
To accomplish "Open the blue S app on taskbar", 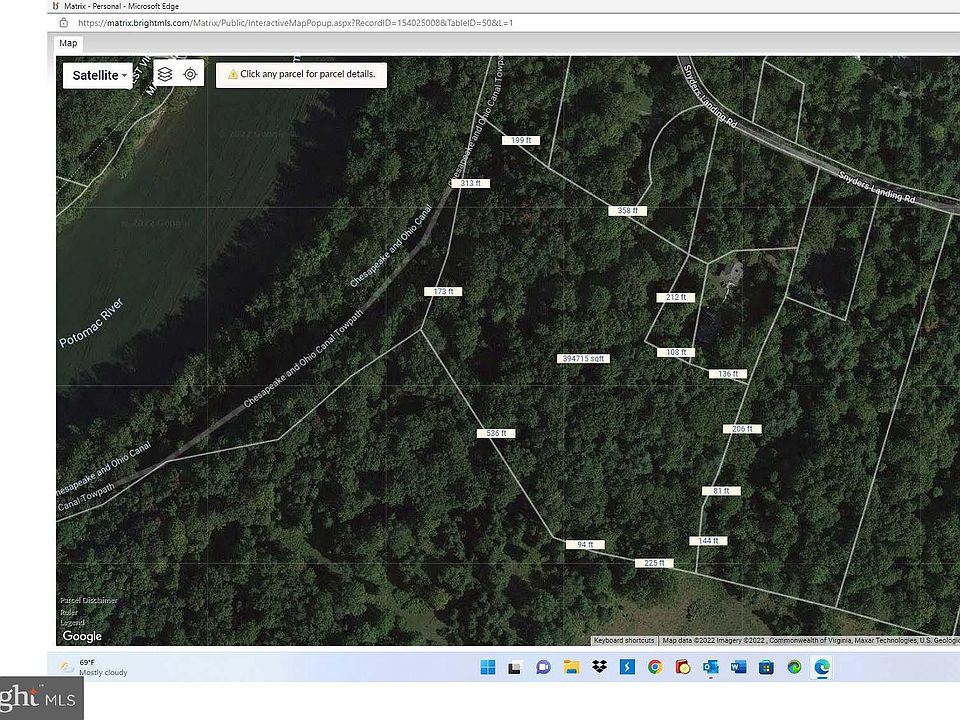I will (627, 667).
